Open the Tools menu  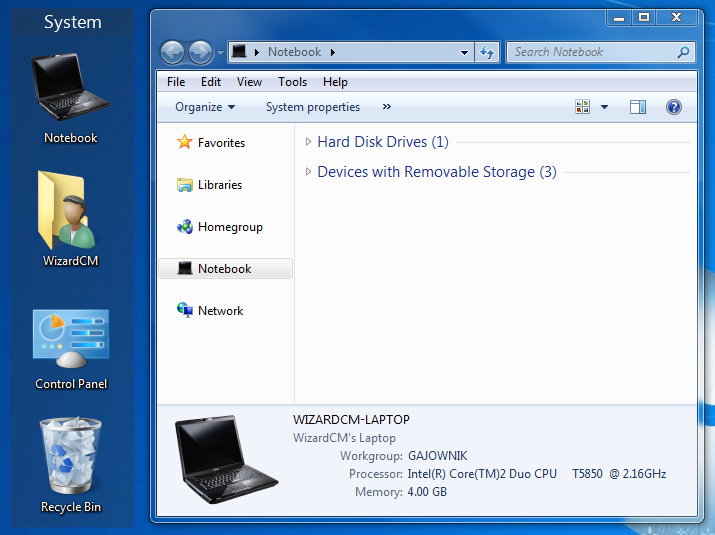click(292, 82)
